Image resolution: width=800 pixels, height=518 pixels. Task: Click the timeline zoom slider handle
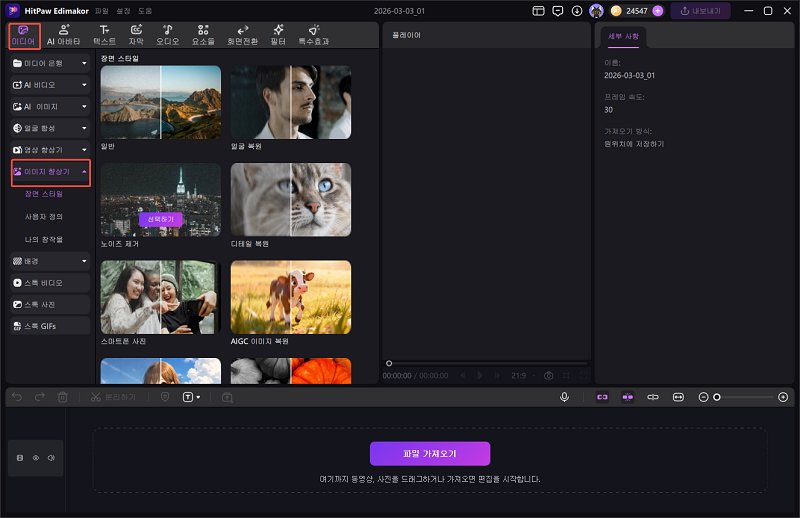pyautogui.click(x=717, y=397)
